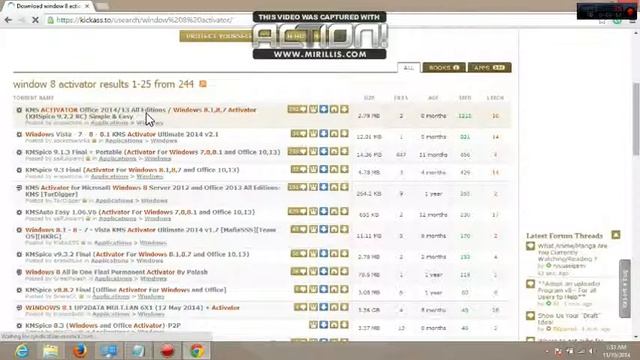Click verified crown icon on TorDigger KMS Activator row
Screen dimensions: 640x360
(313, 187)
